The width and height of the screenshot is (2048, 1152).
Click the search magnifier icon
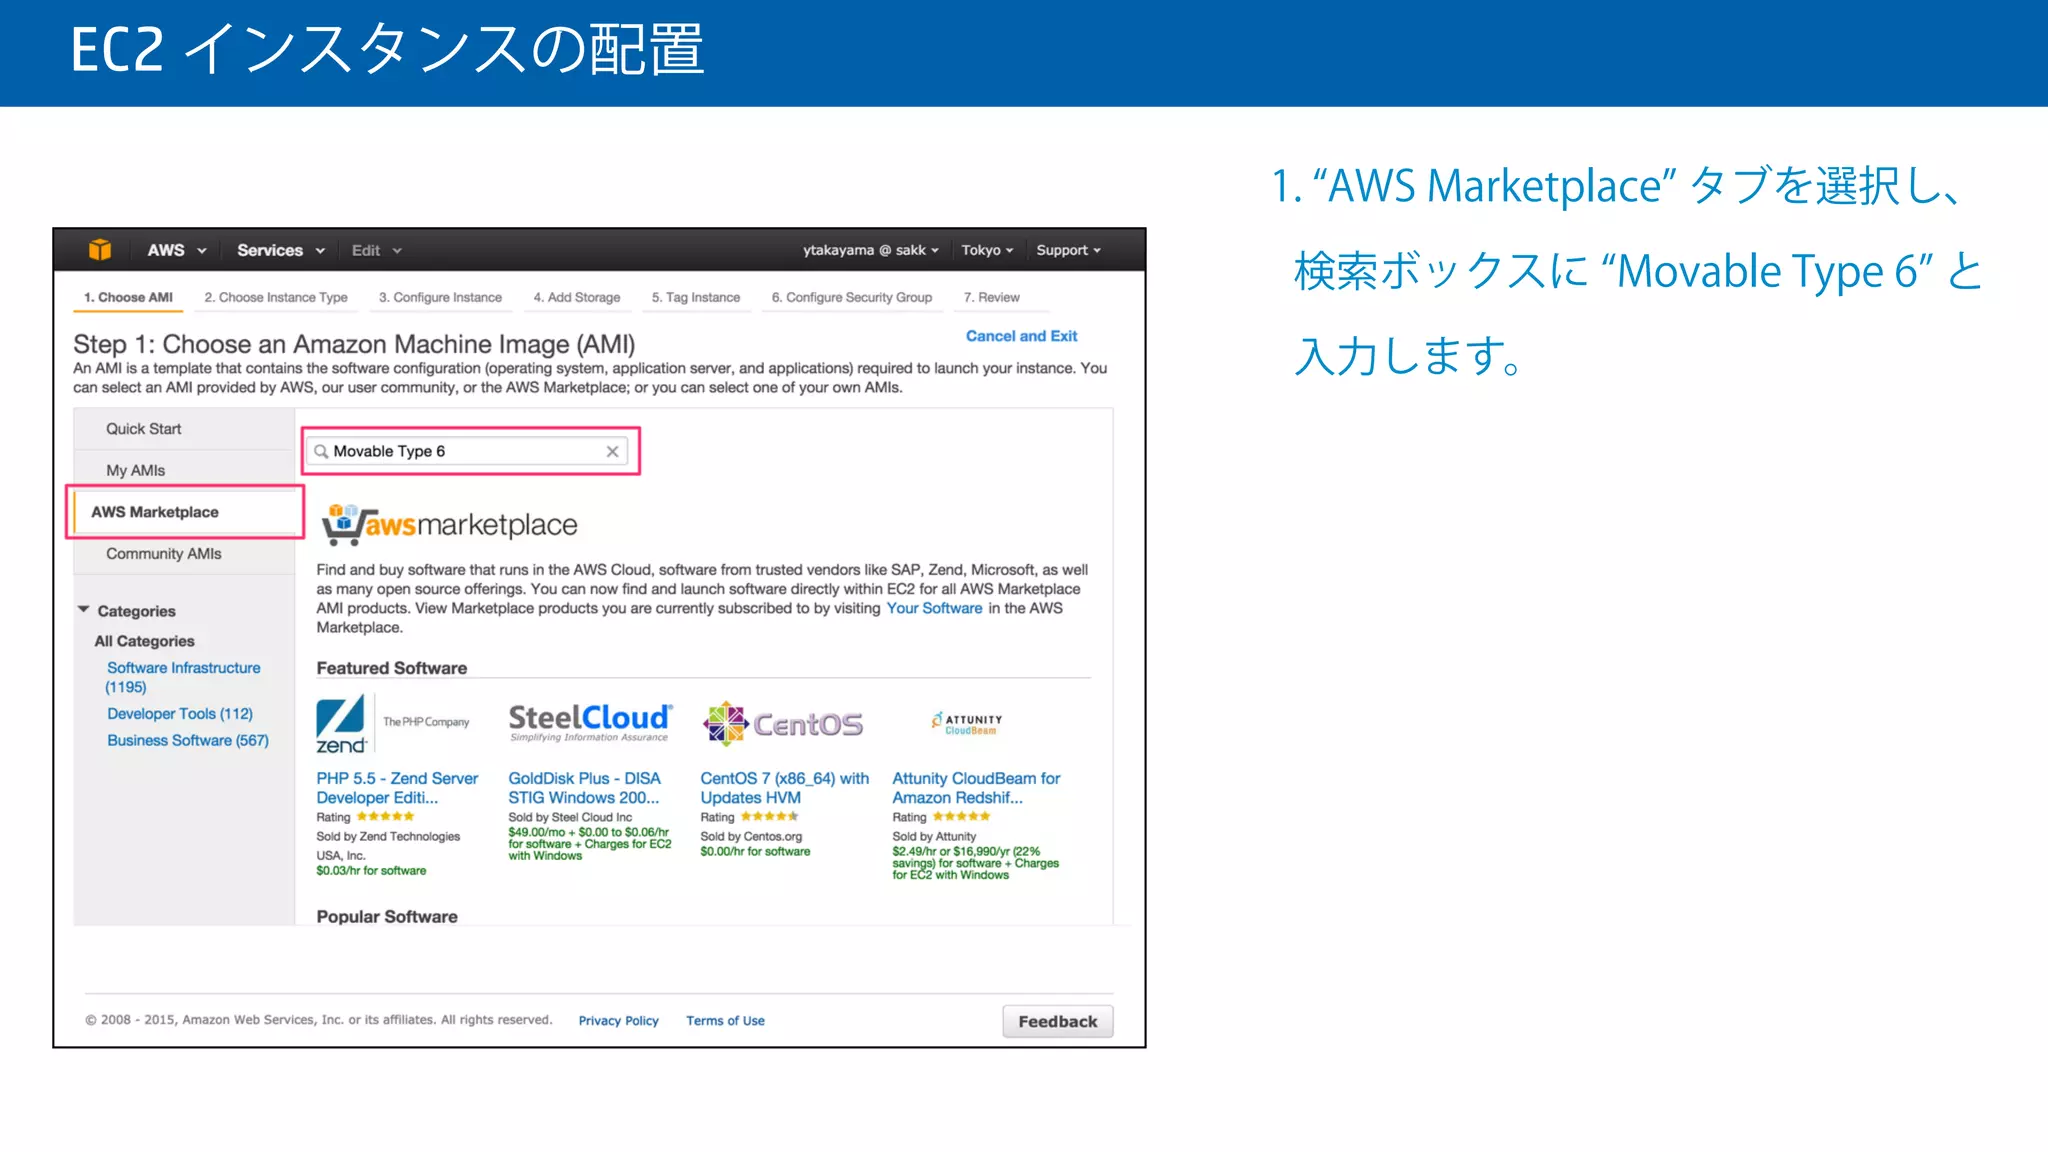pyautogui.click(x=321, y=452)
